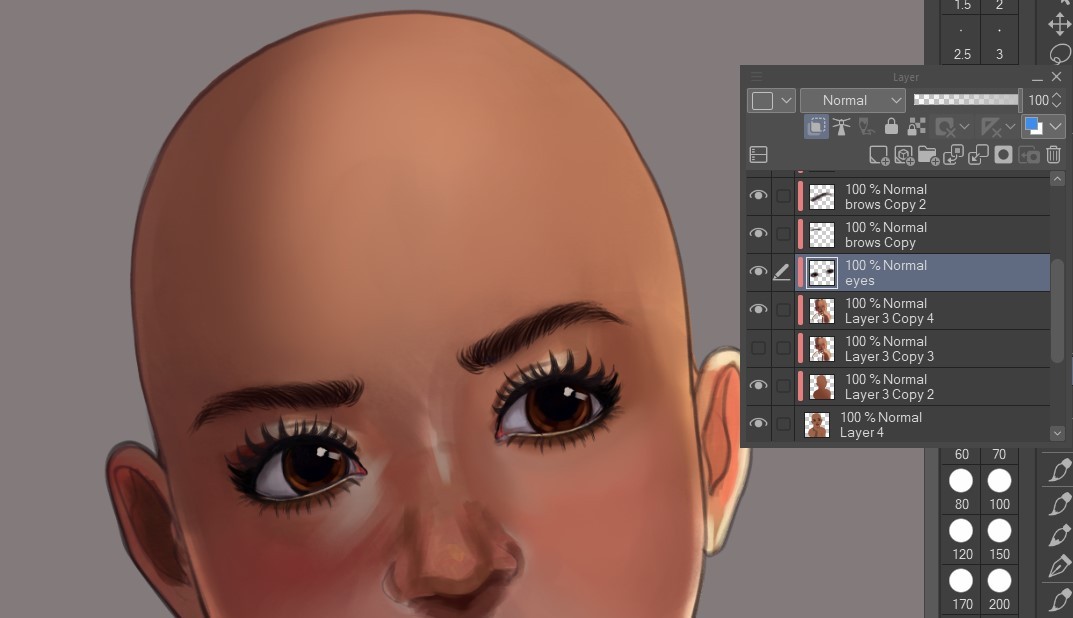Select the brows Copy 2 layer
The width and height of the screenshot is (1073, 618).
click(922, 196)
